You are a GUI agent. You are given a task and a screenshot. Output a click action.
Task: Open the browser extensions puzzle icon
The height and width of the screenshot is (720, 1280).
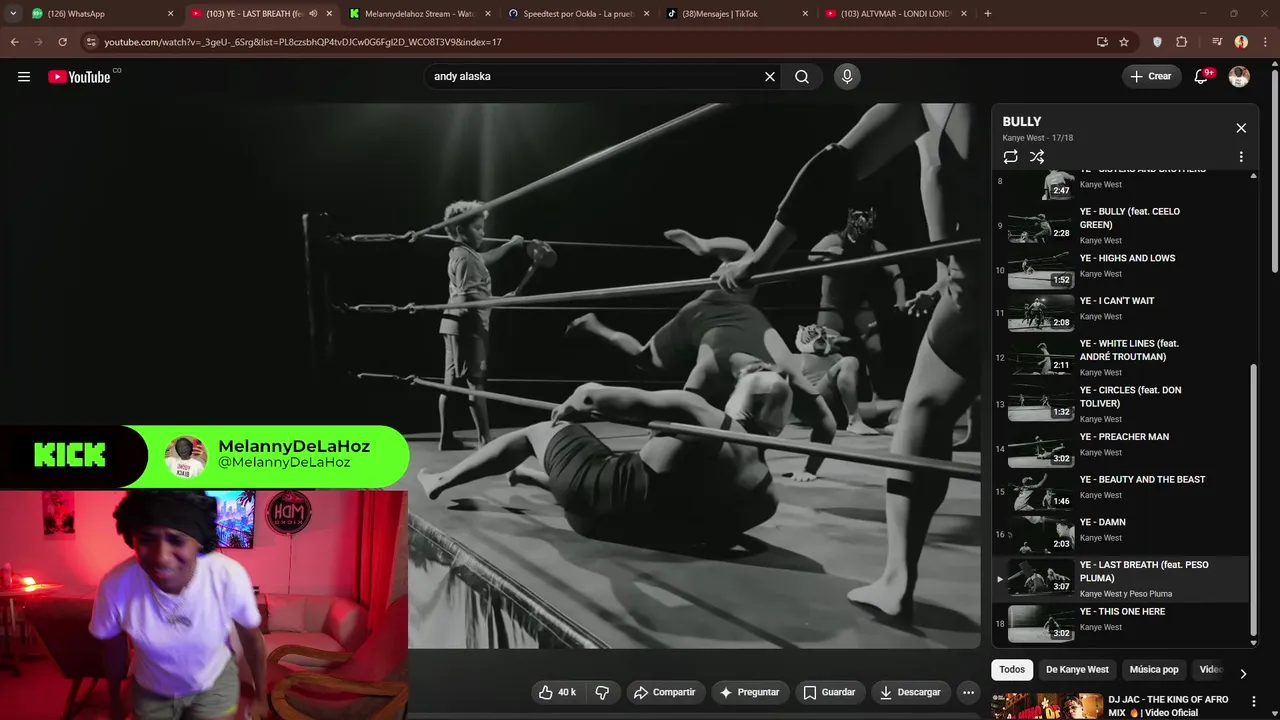coord(1182,42)
